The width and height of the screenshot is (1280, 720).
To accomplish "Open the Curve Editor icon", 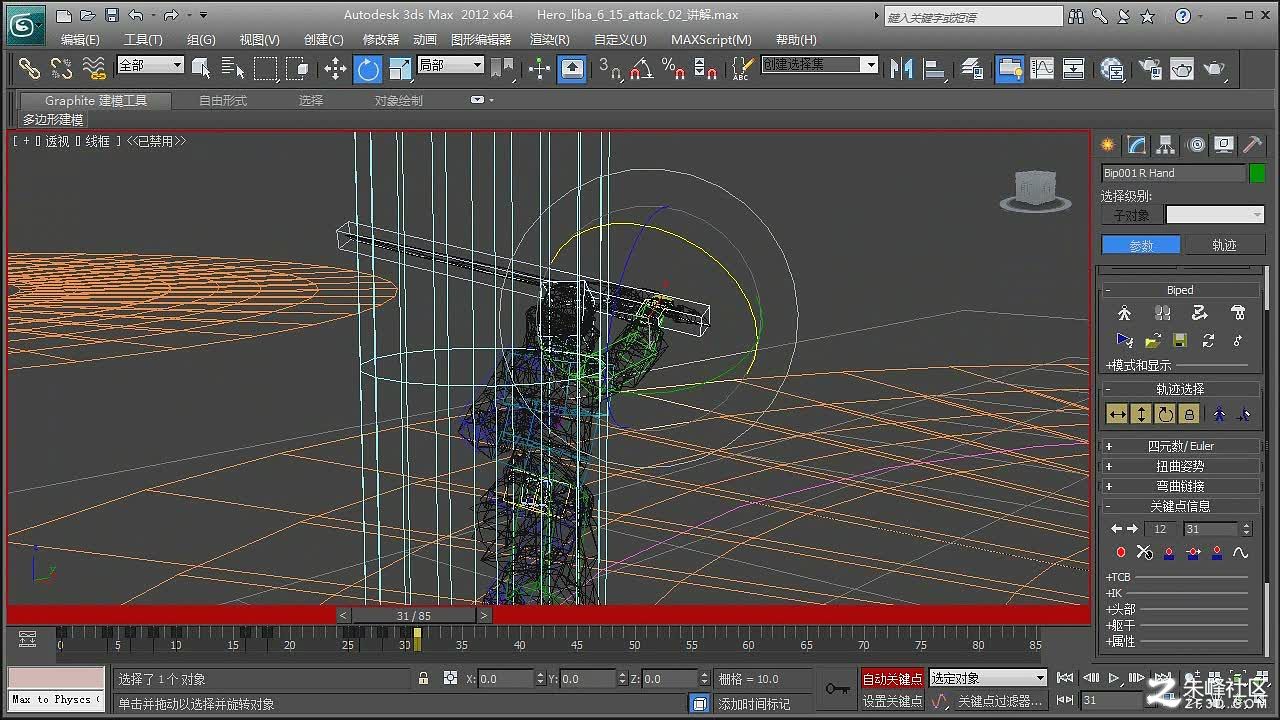I will coord(1042,68).
